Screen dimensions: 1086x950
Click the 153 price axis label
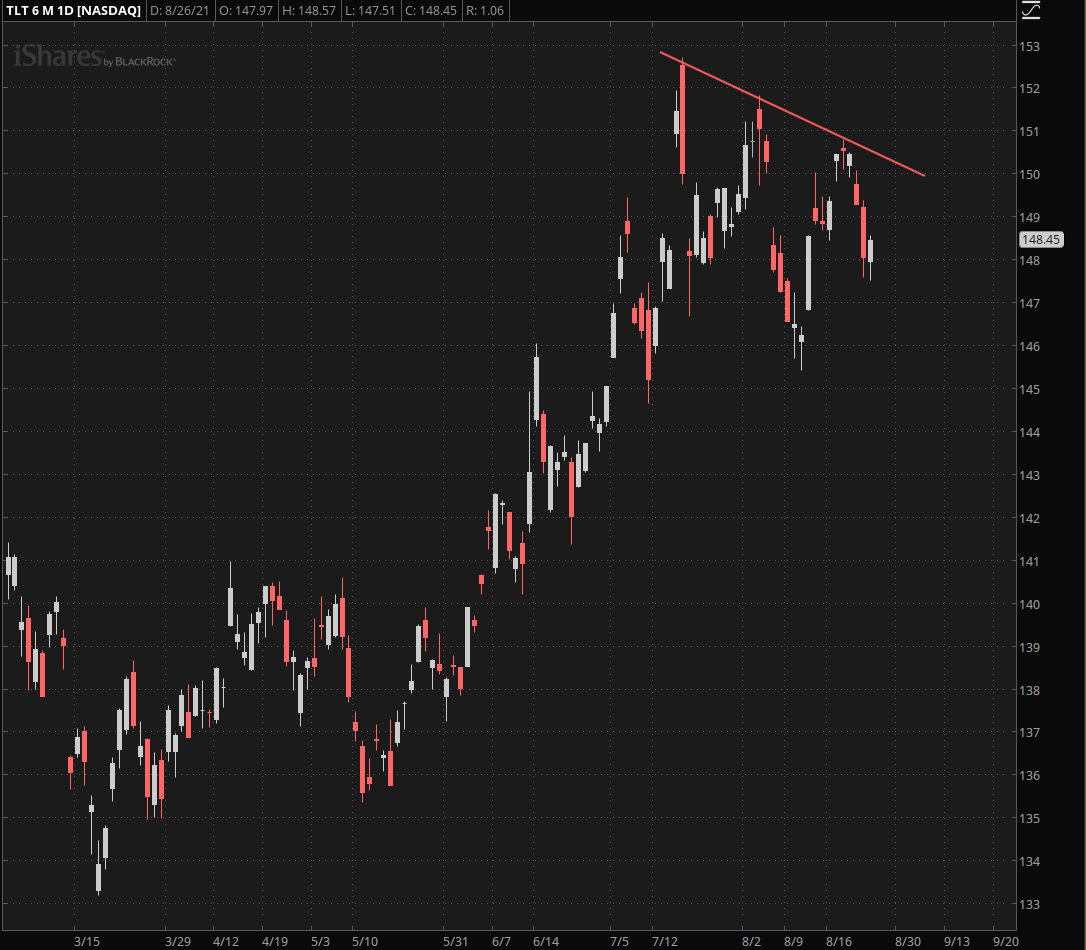1030,46
